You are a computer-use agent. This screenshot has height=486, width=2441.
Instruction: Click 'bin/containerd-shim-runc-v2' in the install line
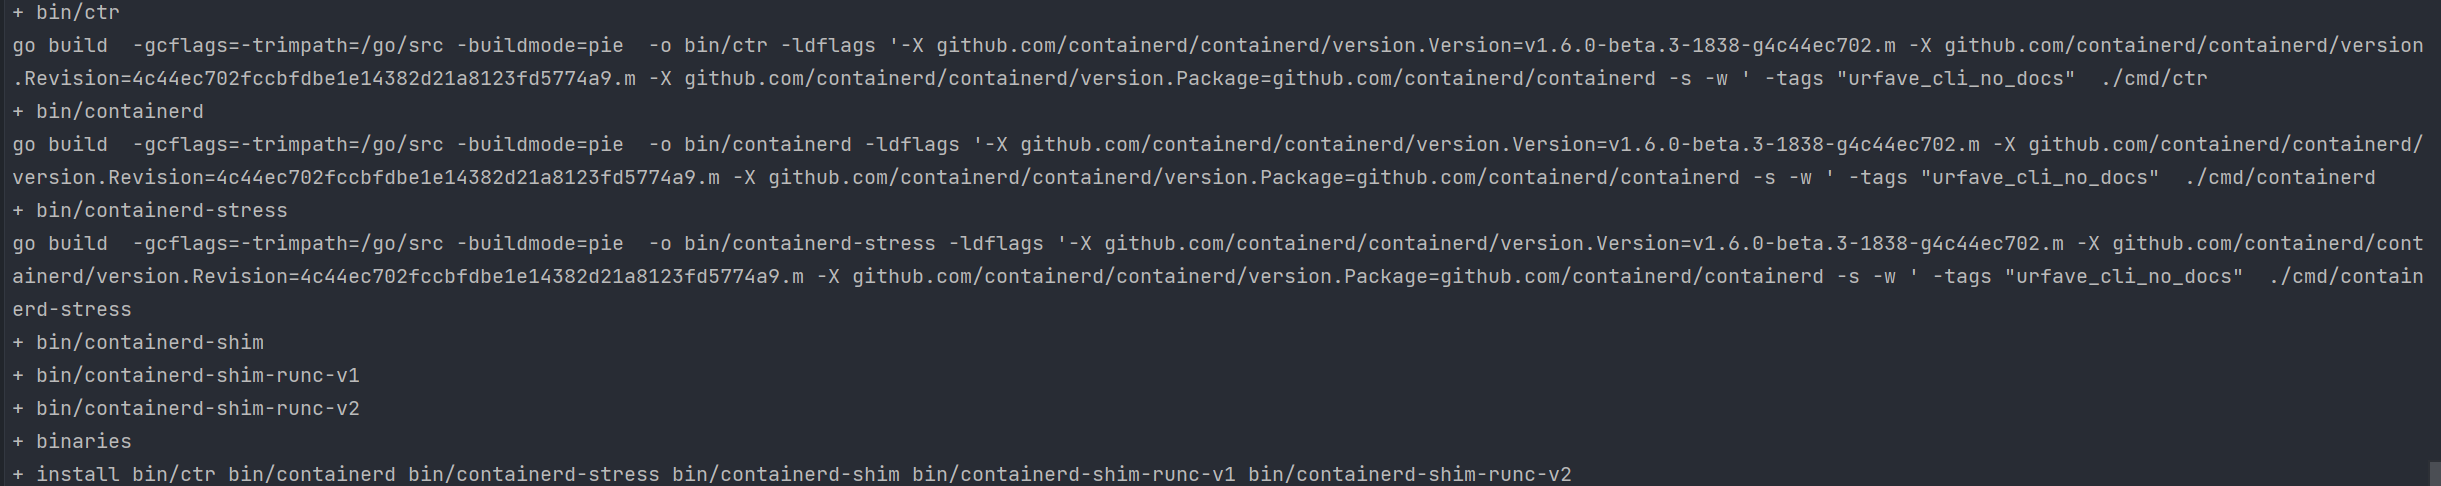point(1410,475)
